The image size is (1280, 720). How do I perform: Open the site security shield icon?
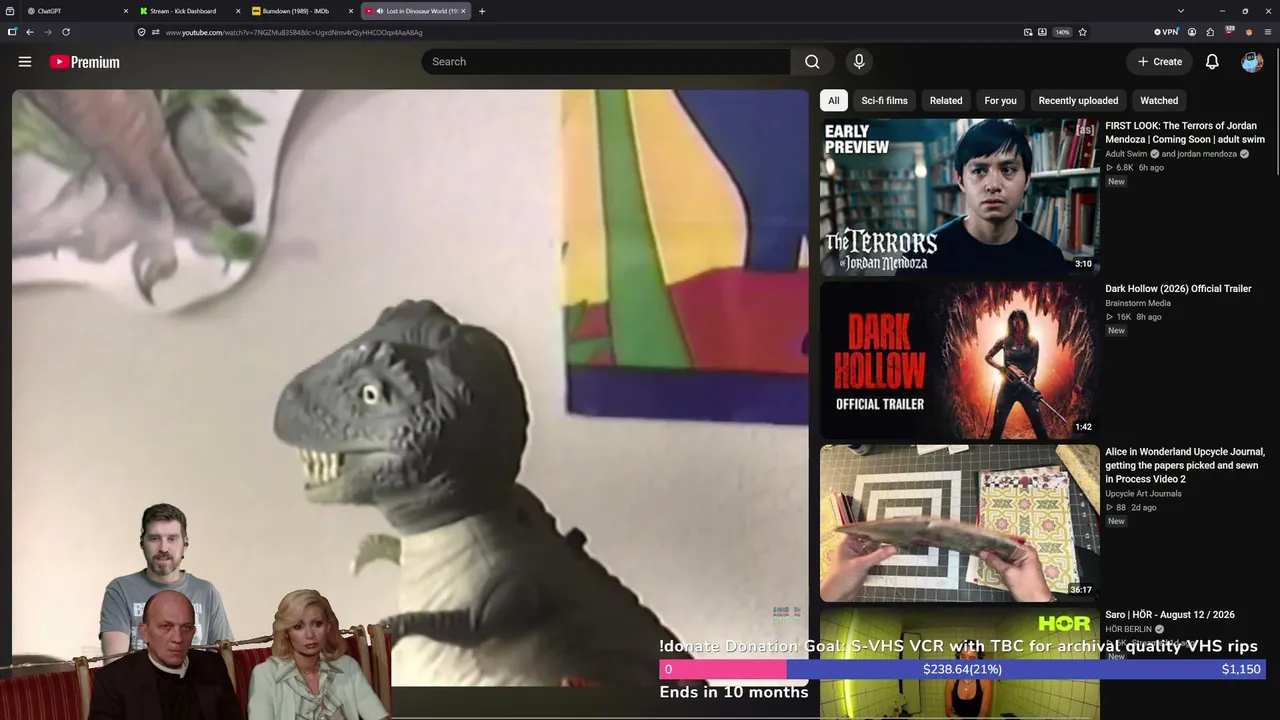click(x=141, y=32)
